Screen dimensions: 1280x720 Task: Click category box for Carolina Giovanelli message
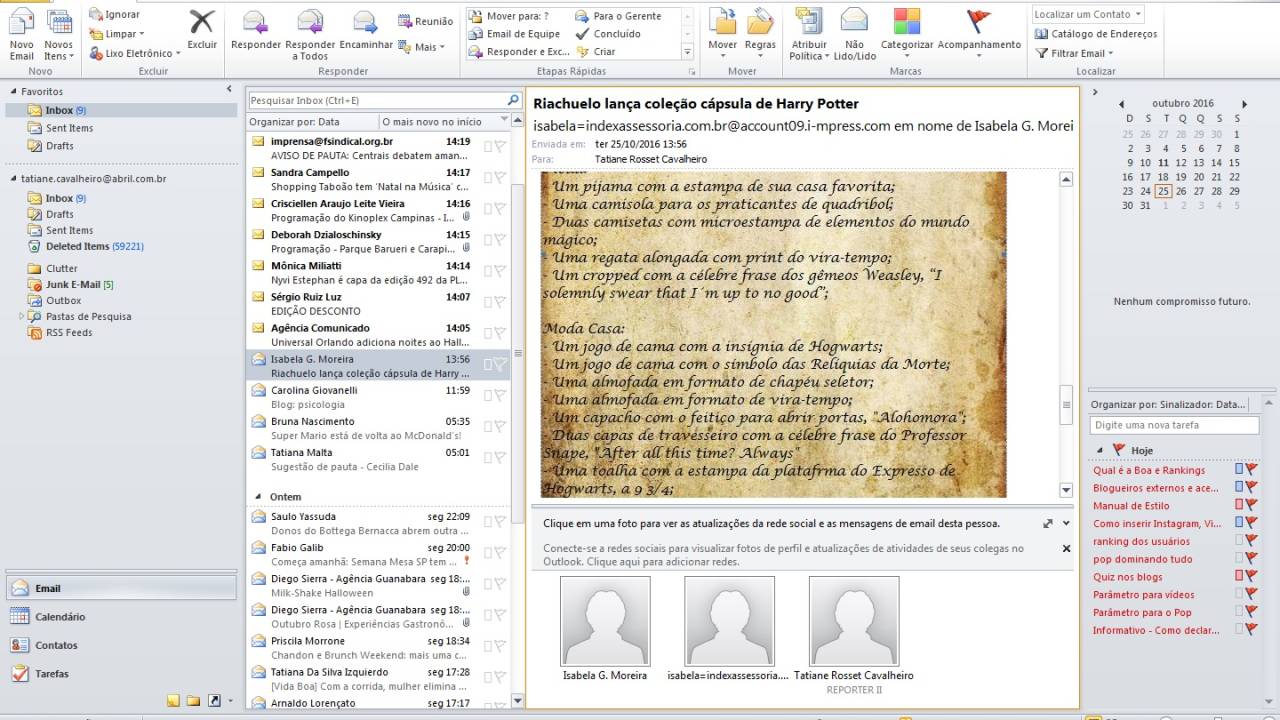[487, 395]
